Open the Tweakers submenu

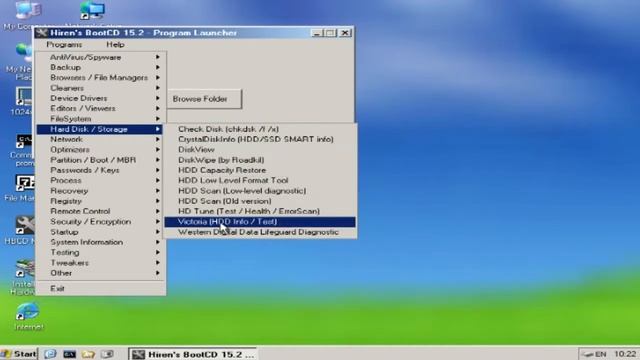pos(101,263)
